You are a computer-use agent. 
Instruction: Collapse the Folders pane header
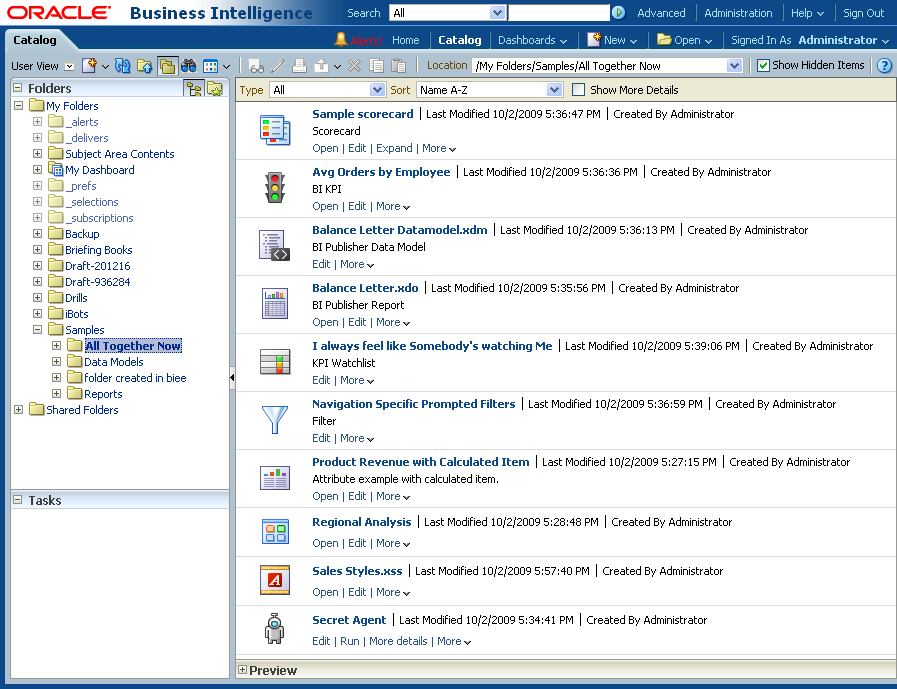click(18, 88)
